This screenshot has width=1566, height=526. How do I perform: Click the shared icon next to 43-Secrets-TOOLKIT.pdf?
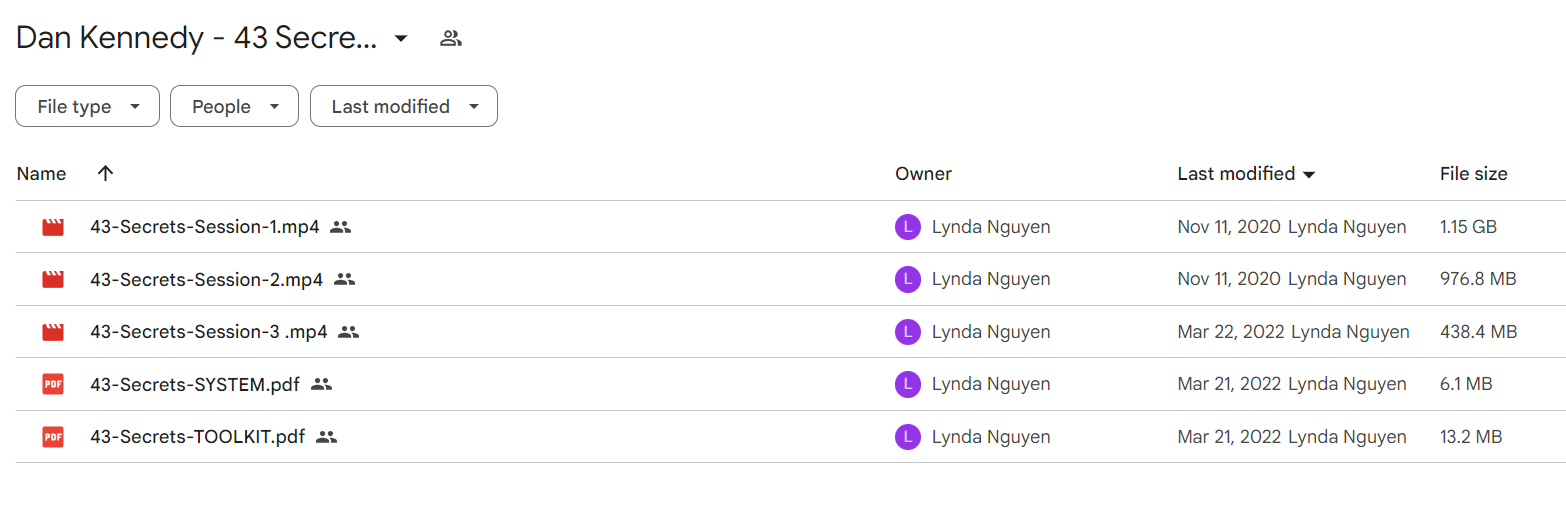(x=326, y=437)
